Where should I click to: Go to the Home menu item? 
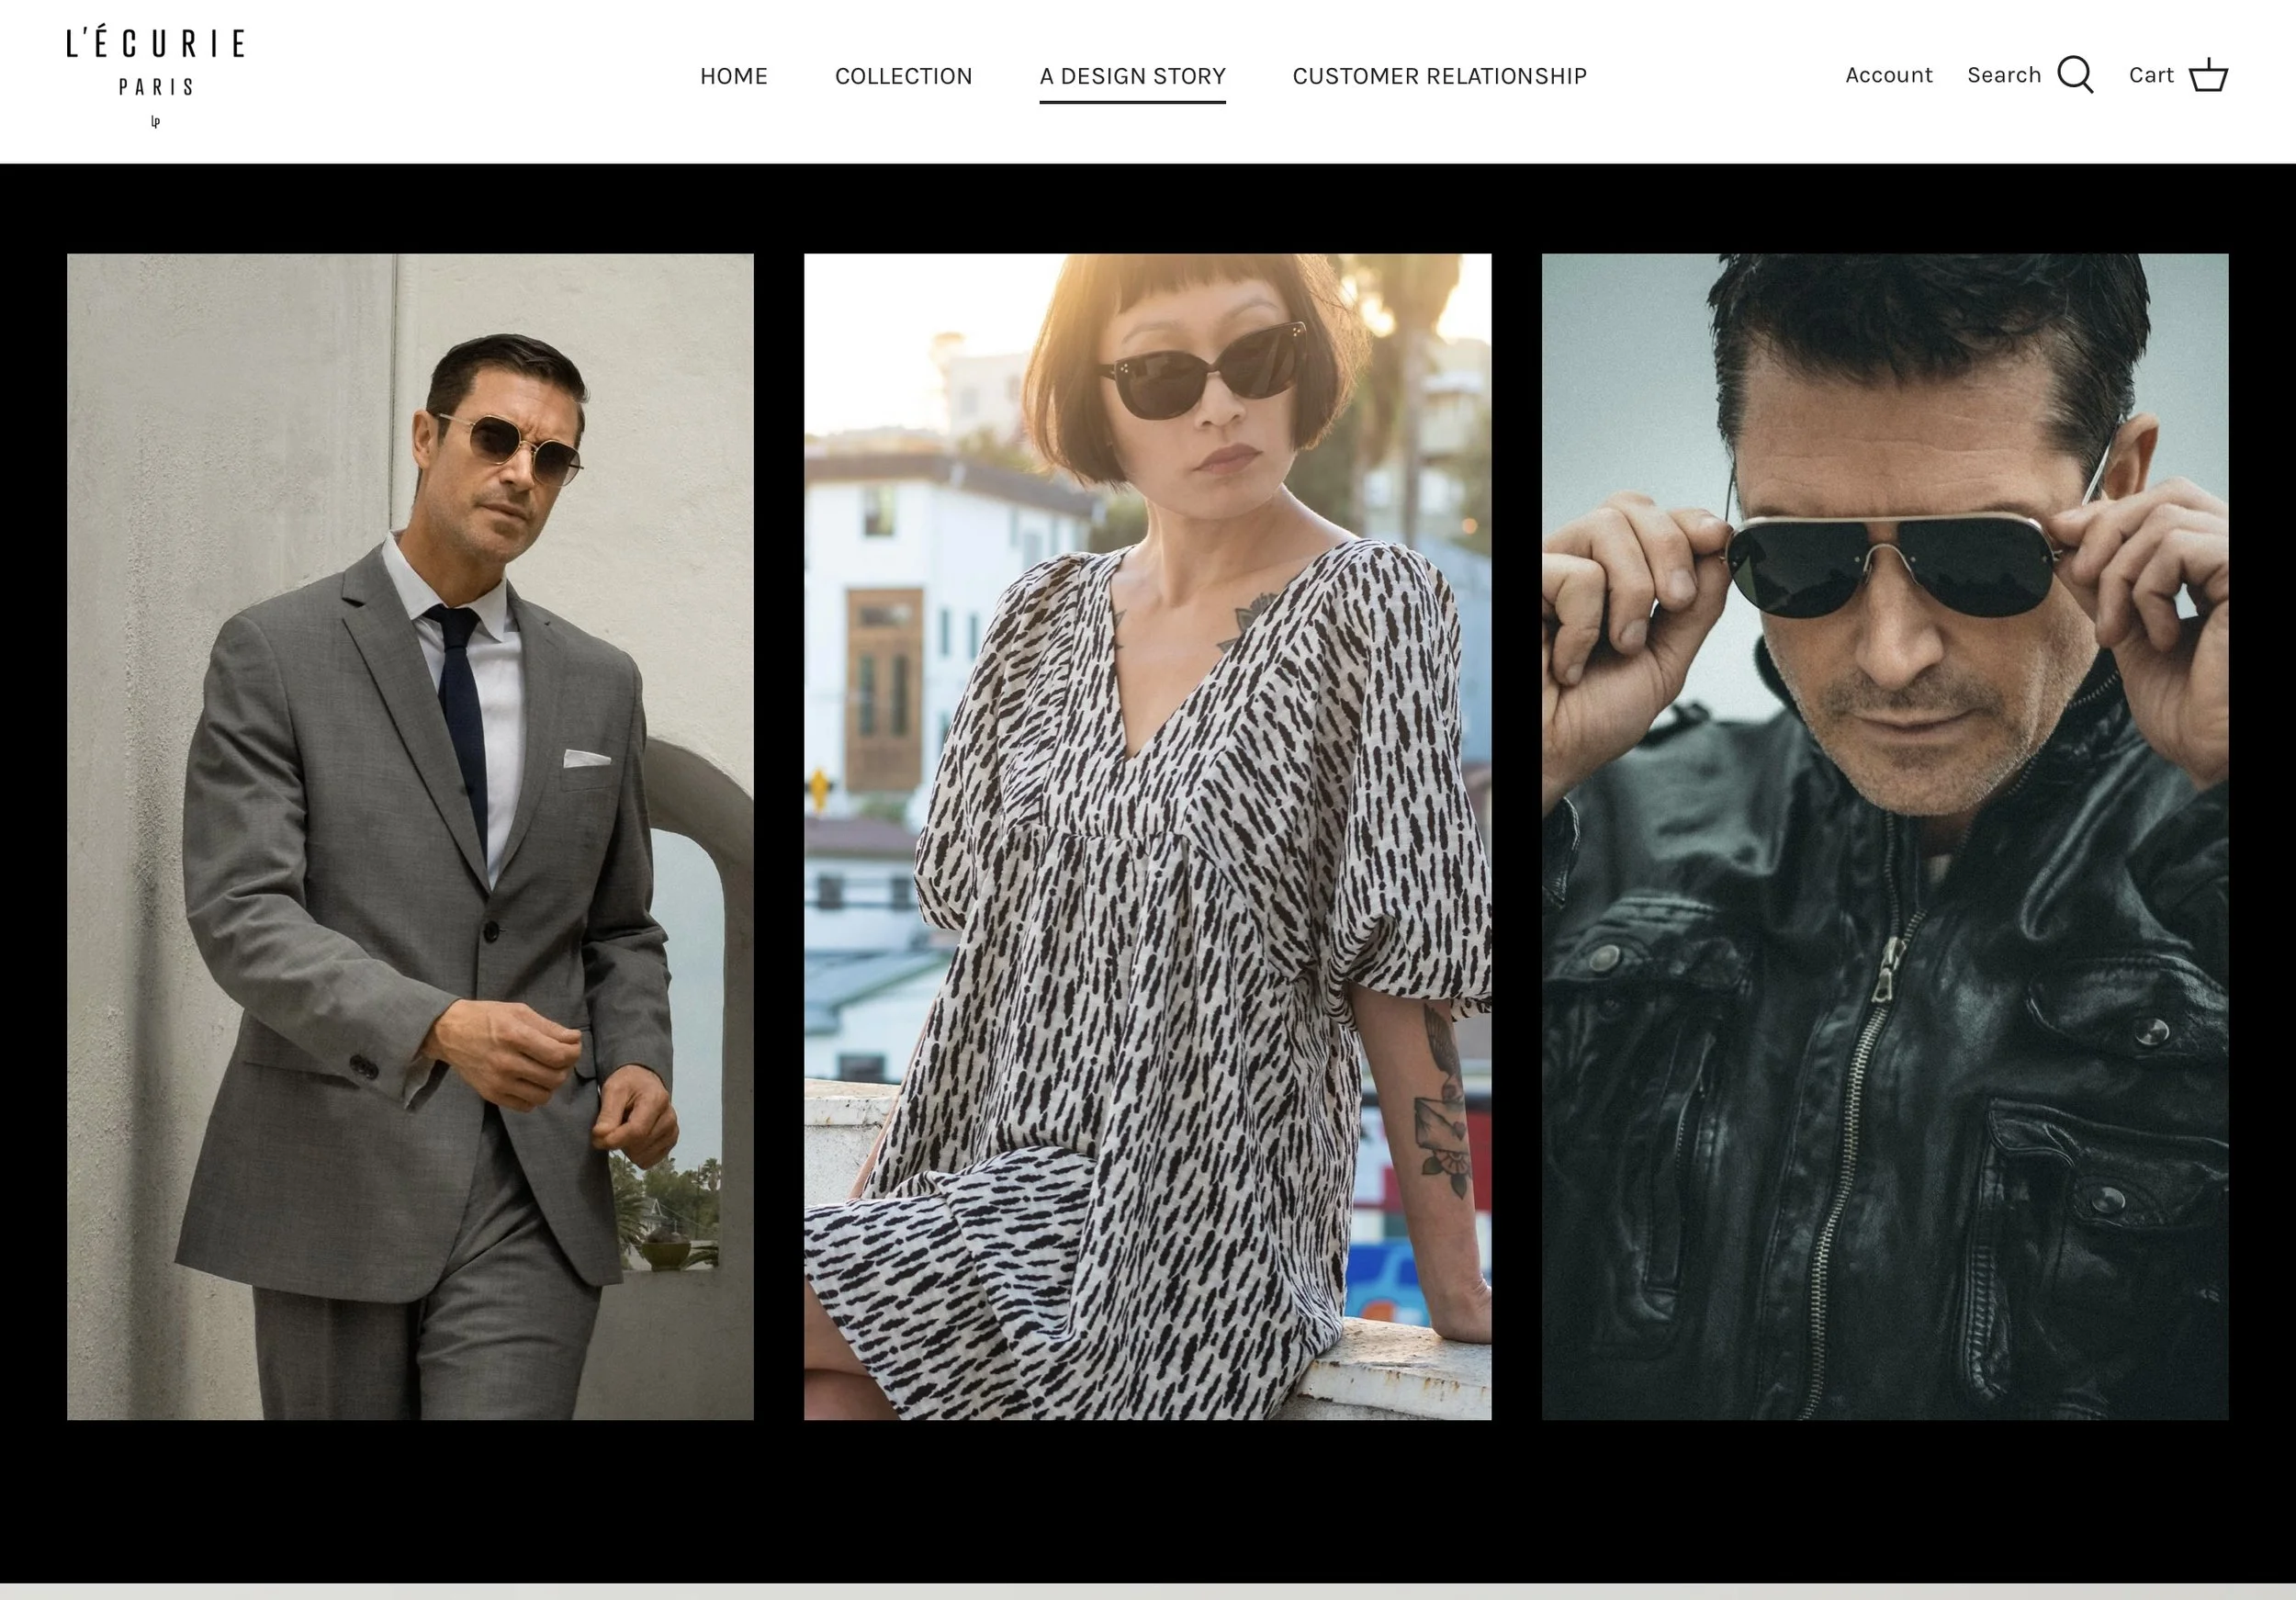click(733, 76)
